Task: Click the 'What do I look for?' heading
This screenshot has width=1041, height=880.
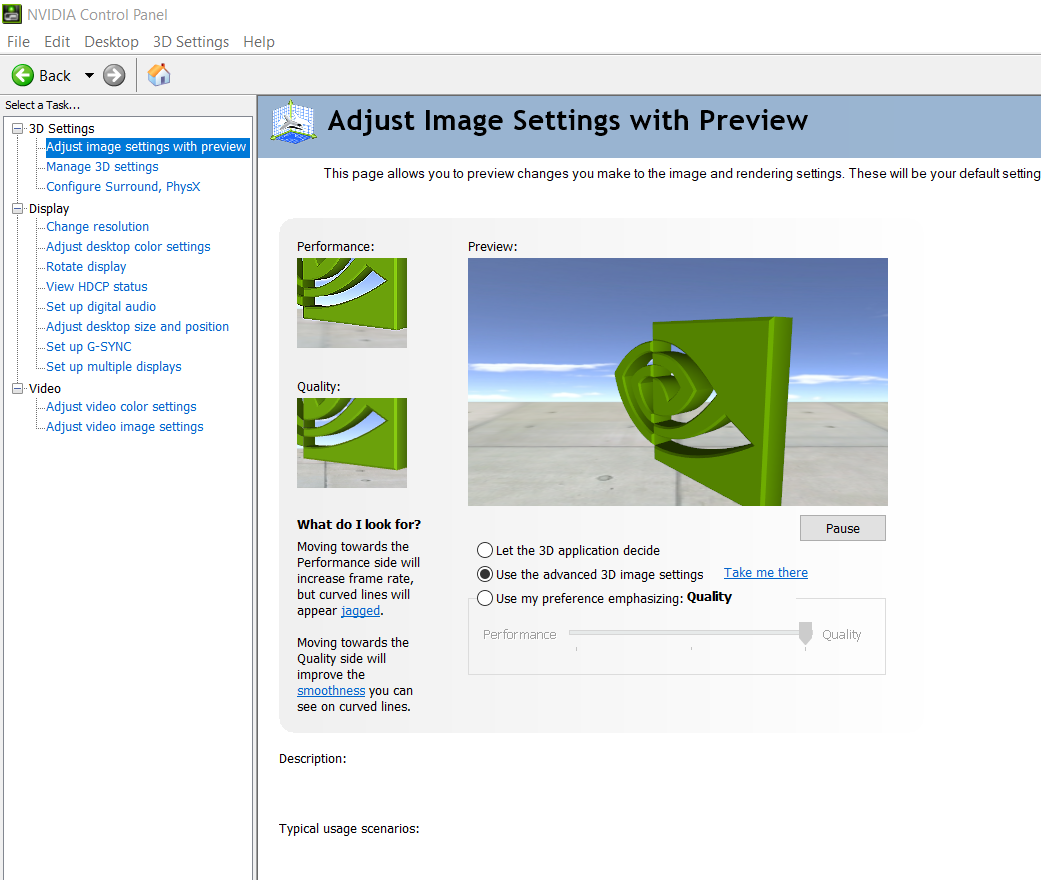Action: click(x=359, y=525)
